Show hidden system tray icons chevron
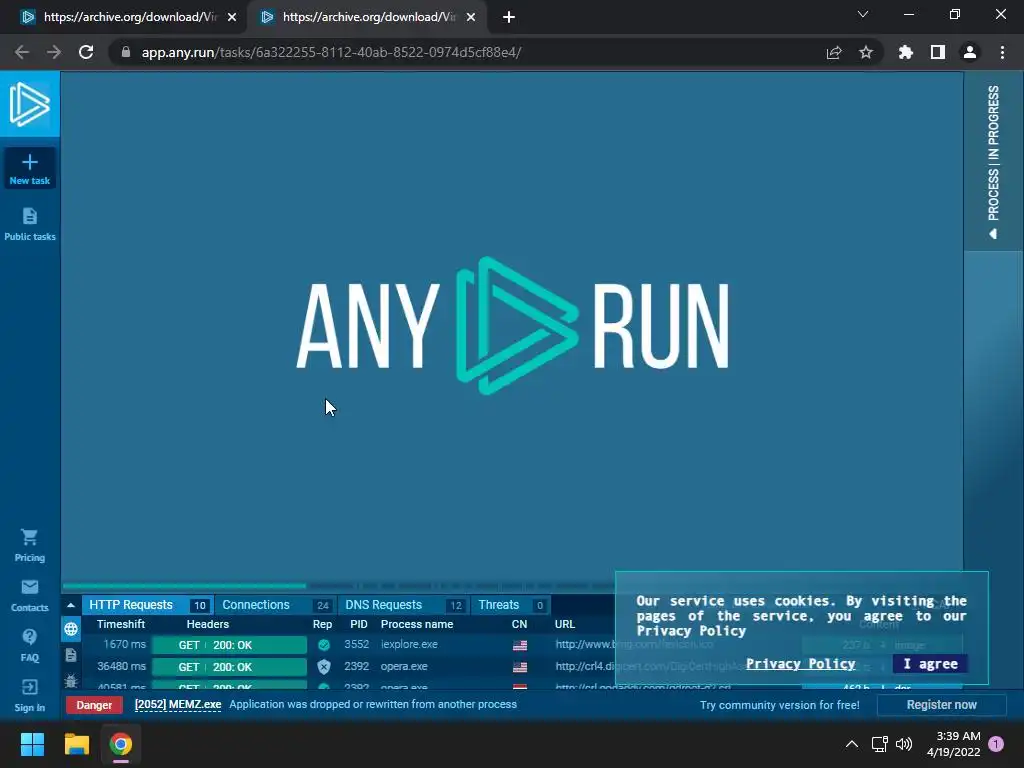This screenshot has height=768, width=1024. (852, 744)
